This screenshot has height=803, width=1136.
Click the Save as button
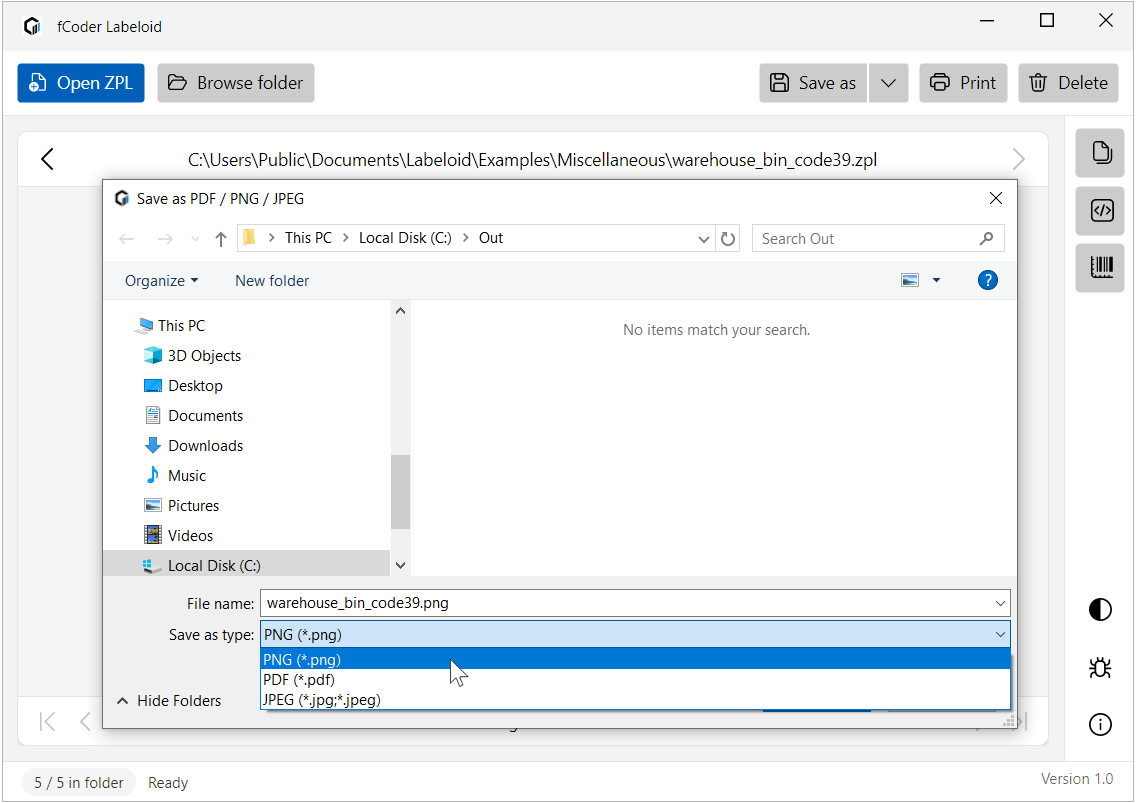pyautogui.click(x=813, y=83)
